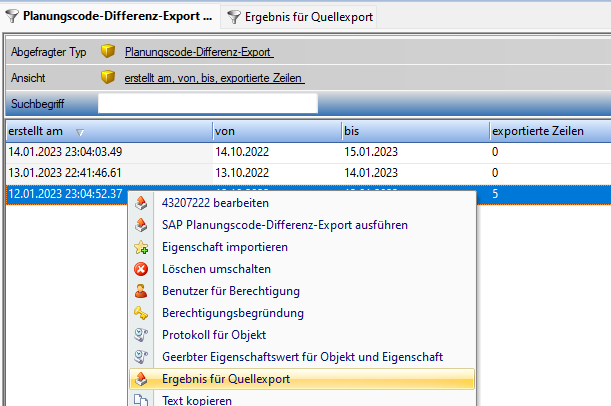Click the funnel icon on Ergebnis für Quellexport tab

[233, 16]
